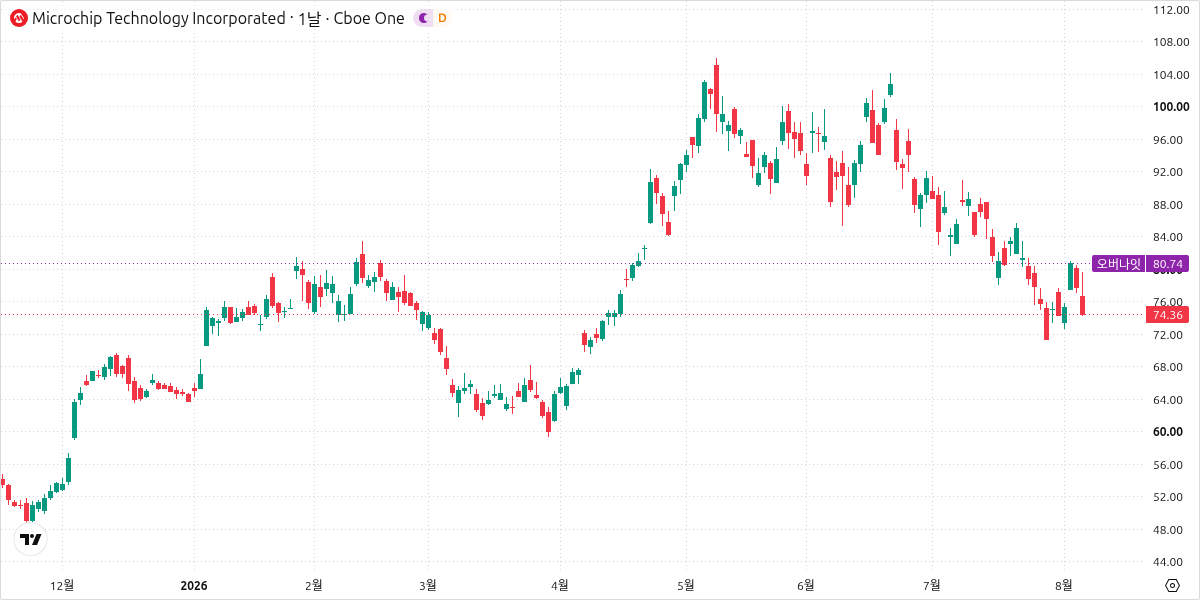Click the 3월 label on time axis
Screen dimensions: 1200x600
click(428, 584)
